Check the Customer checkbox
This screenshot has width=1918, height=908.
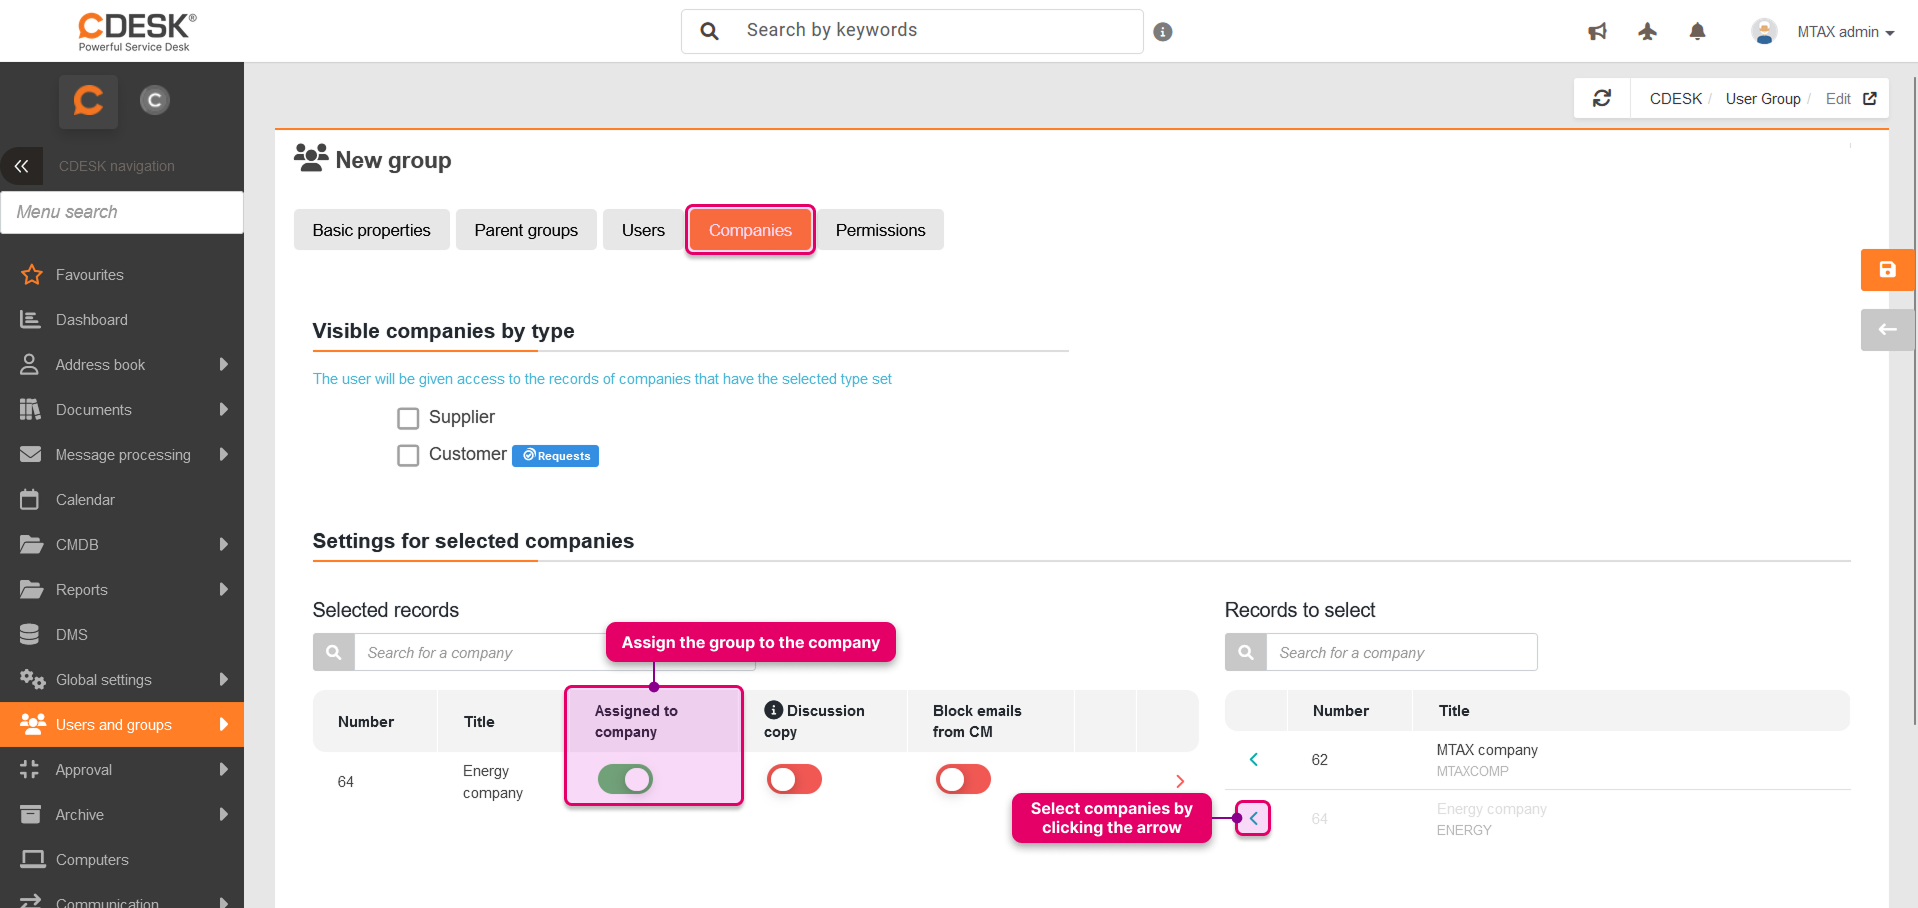pos(408,456)
